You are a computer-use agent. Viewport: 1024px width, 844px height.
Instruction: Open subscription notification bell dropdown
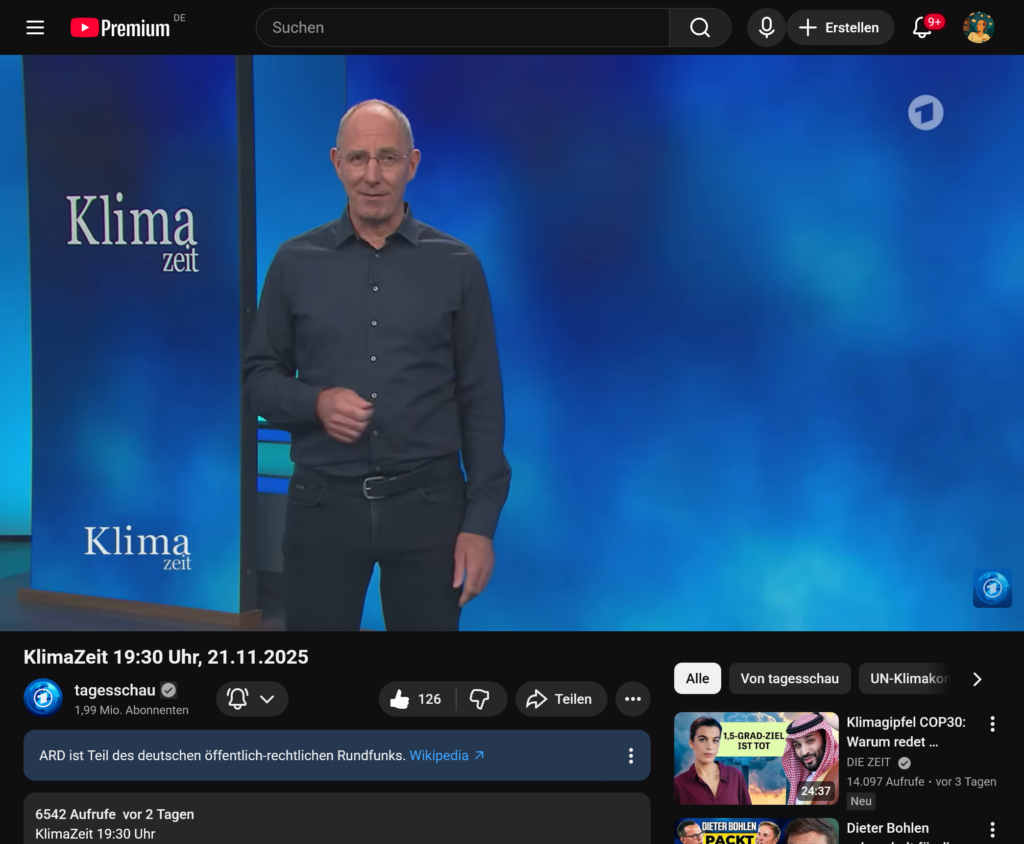(252, 699)
